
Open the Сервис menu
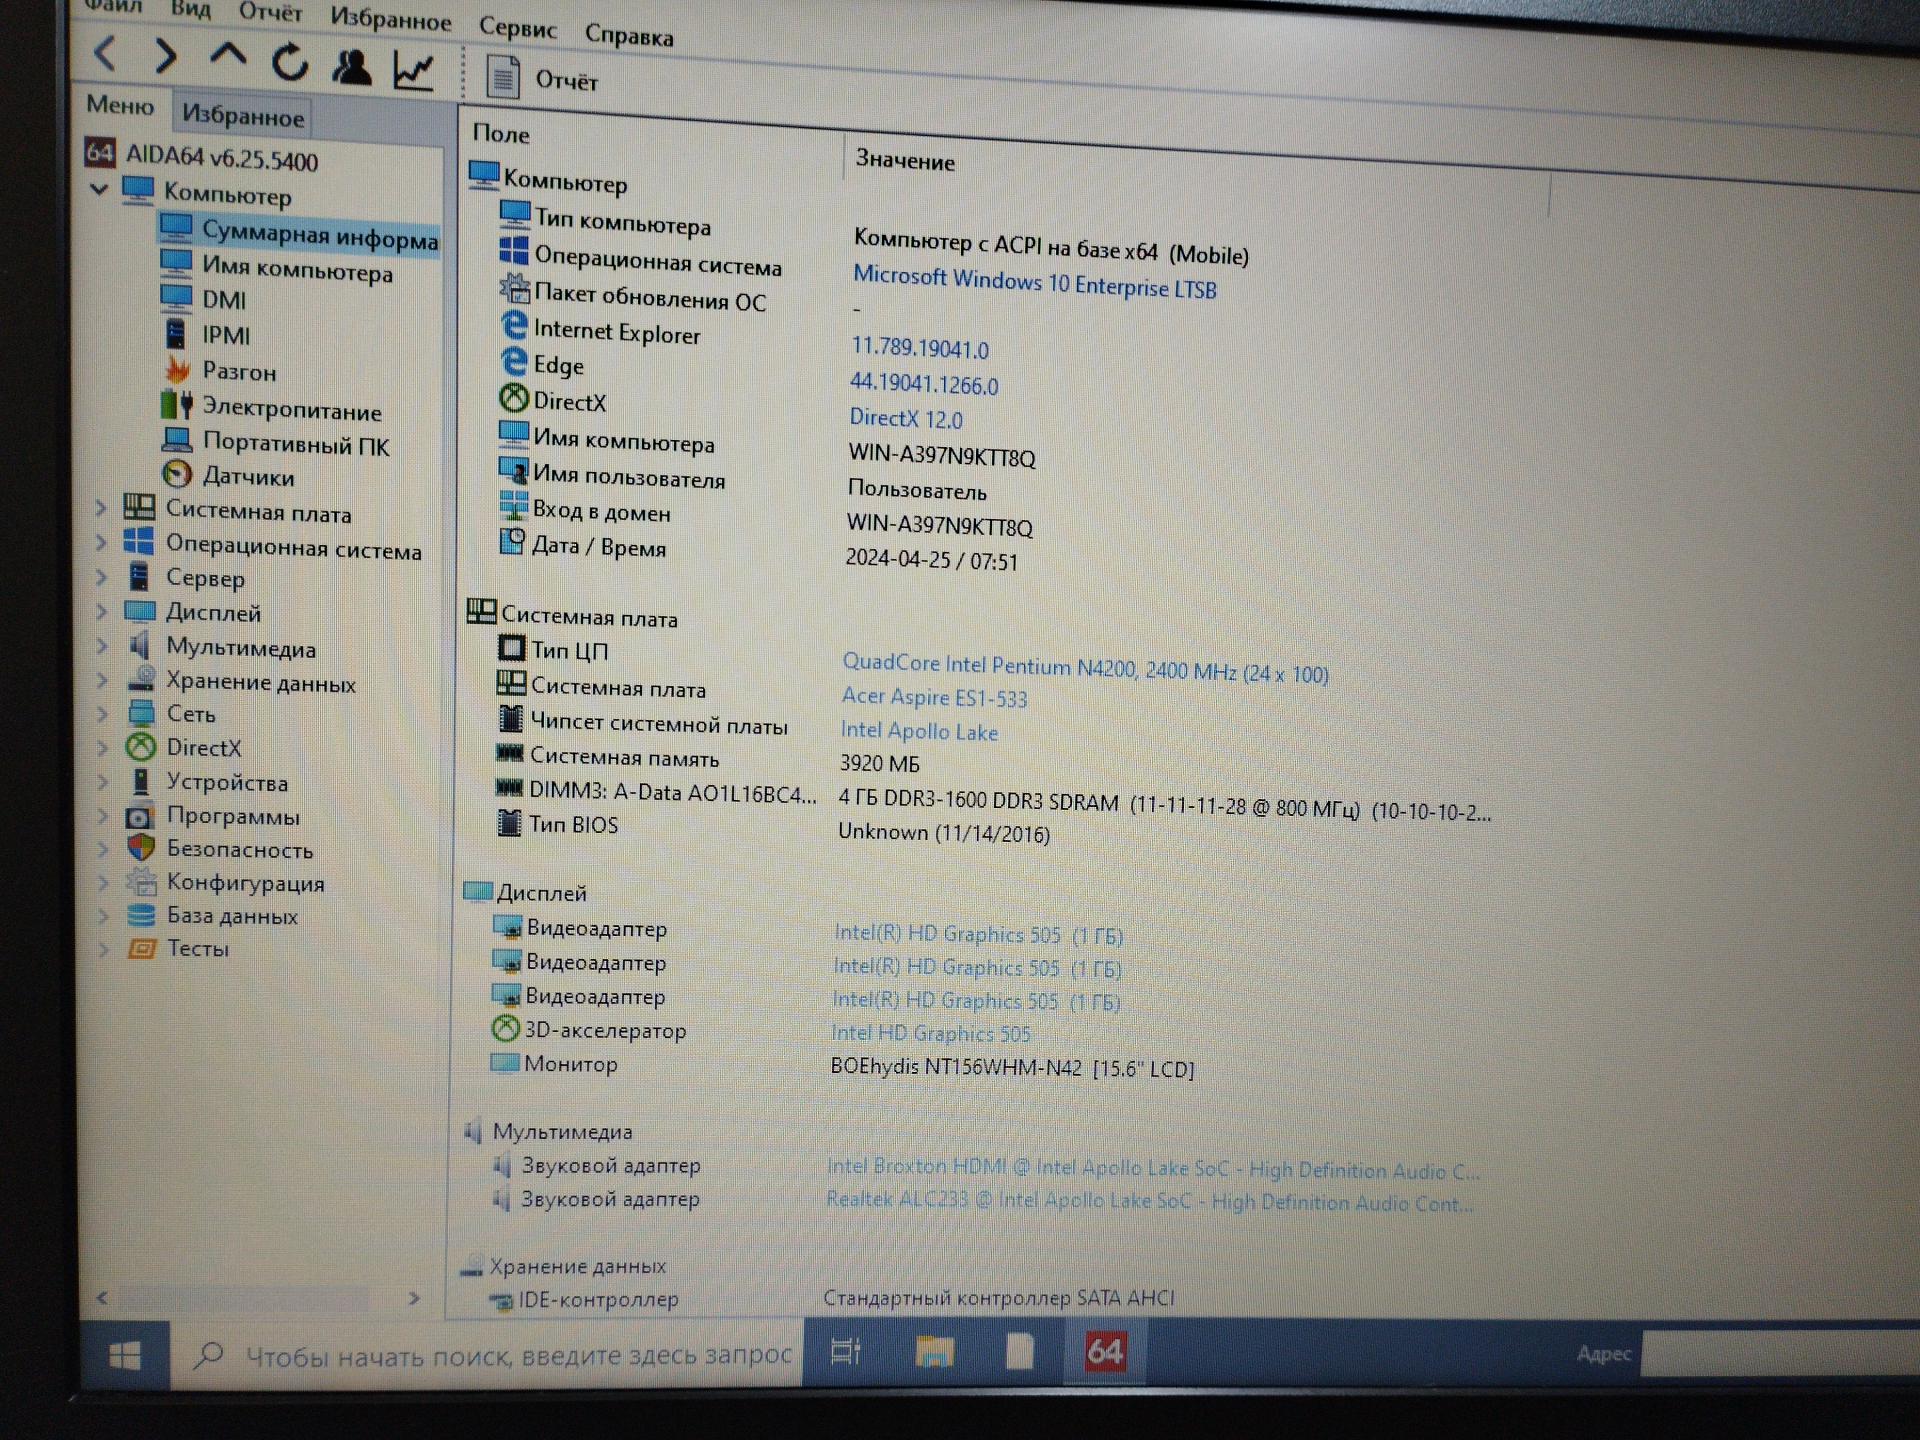point(517,27)
